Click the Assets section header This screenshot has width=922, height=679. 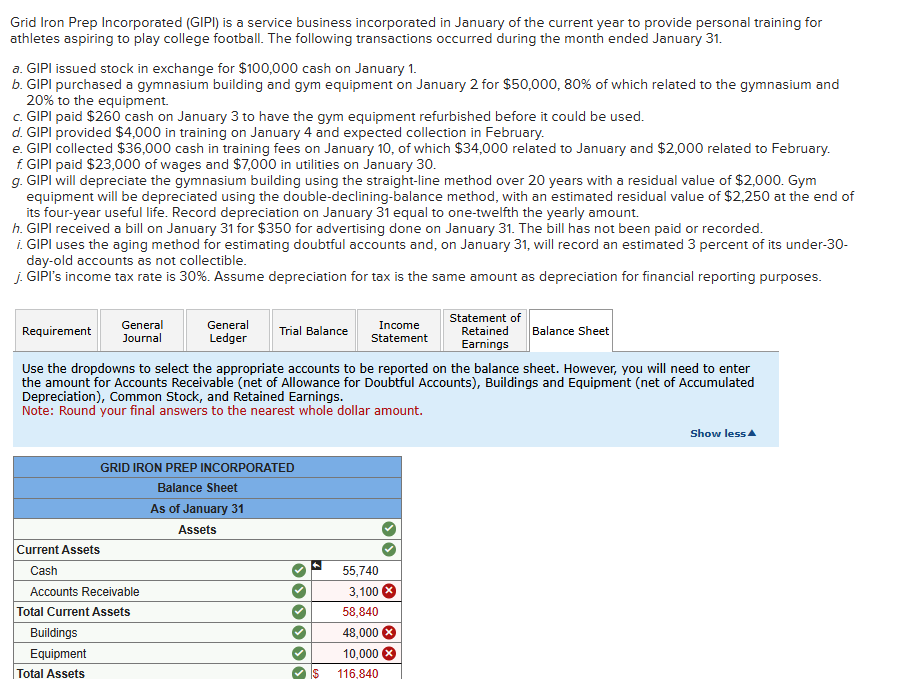tap(198, 529)
